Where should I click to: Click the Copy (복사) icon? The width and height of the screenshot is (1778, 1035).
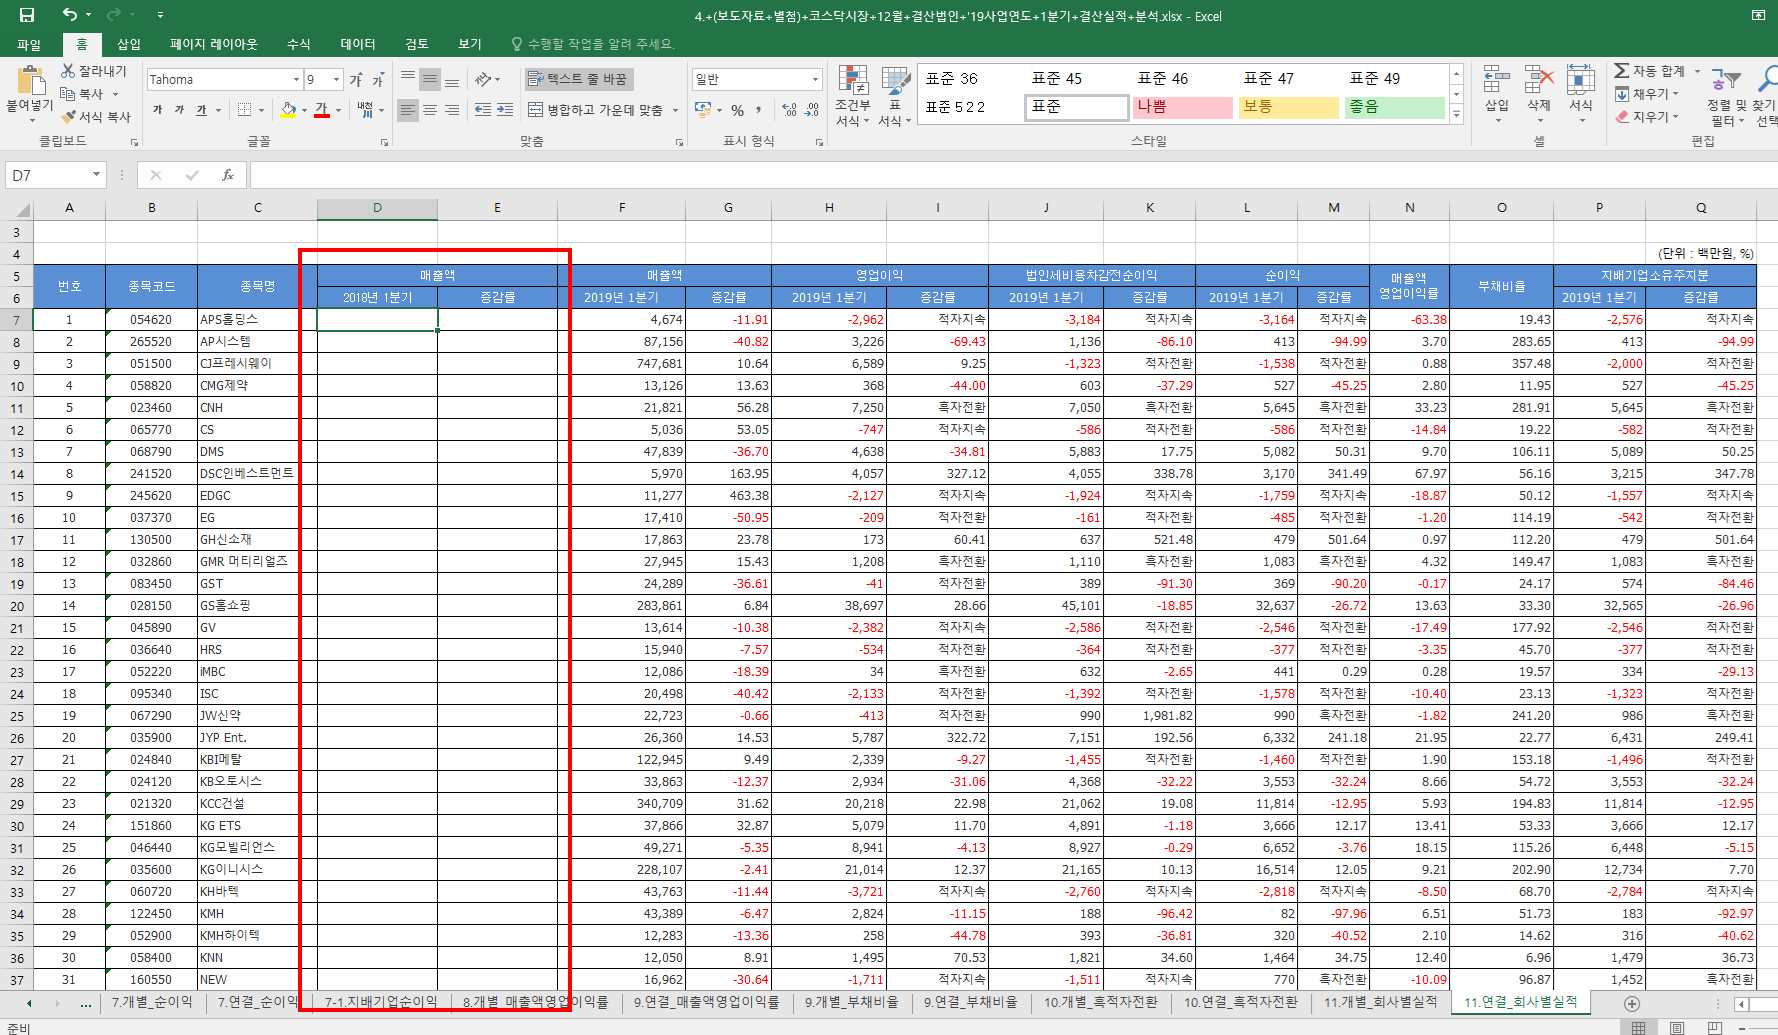68,93
